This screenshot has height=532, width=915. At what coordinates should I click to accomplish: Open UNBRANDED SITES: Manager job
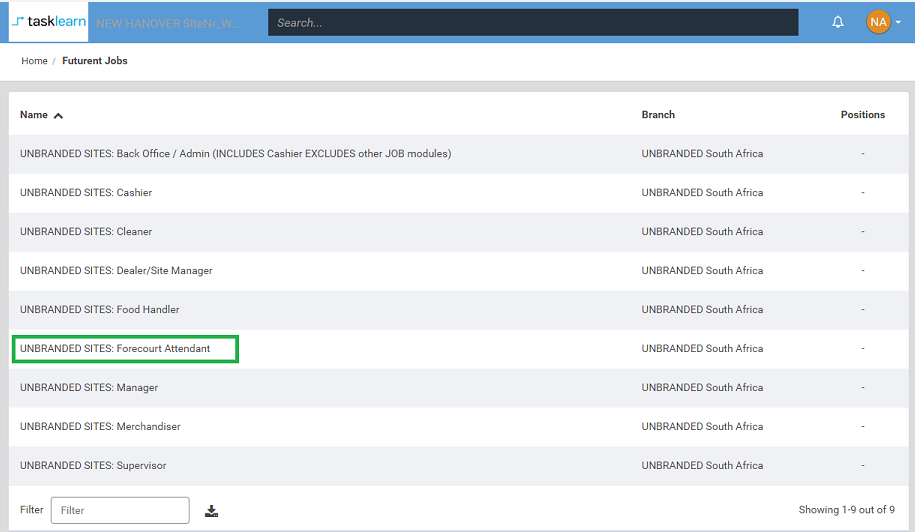tap(89, 387)
